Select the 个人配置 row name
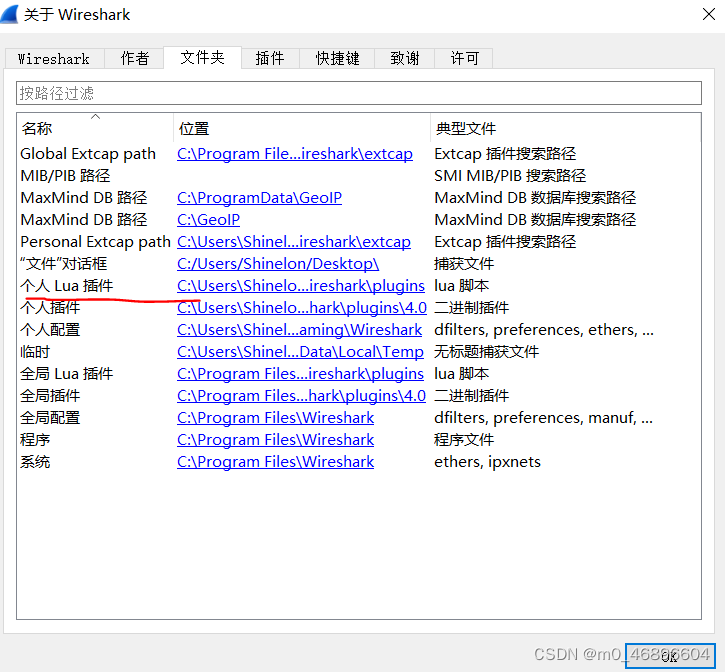The width and height of the screenshot is (725, 672). (50, 329)
